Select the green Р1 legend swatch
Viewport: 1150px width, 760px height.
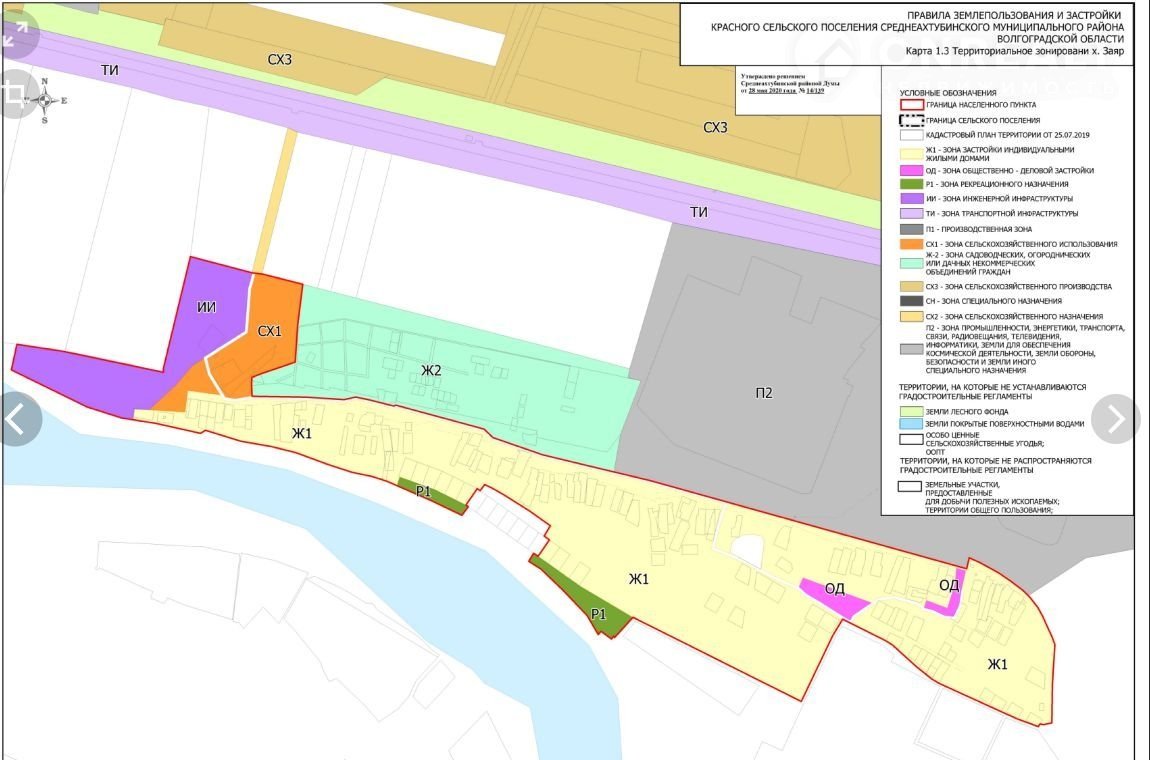[x=910, y=185]
